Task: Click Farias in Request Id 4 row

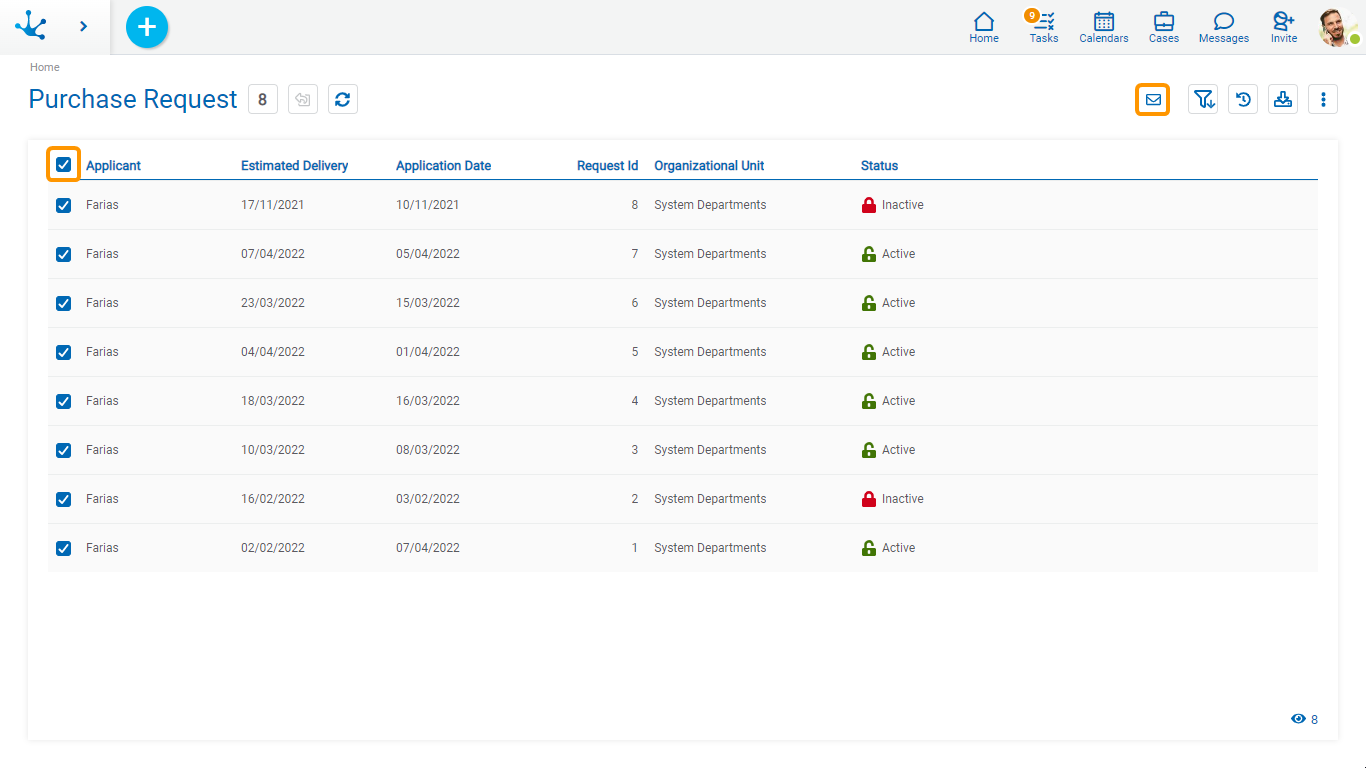Action: coord(102,401)
